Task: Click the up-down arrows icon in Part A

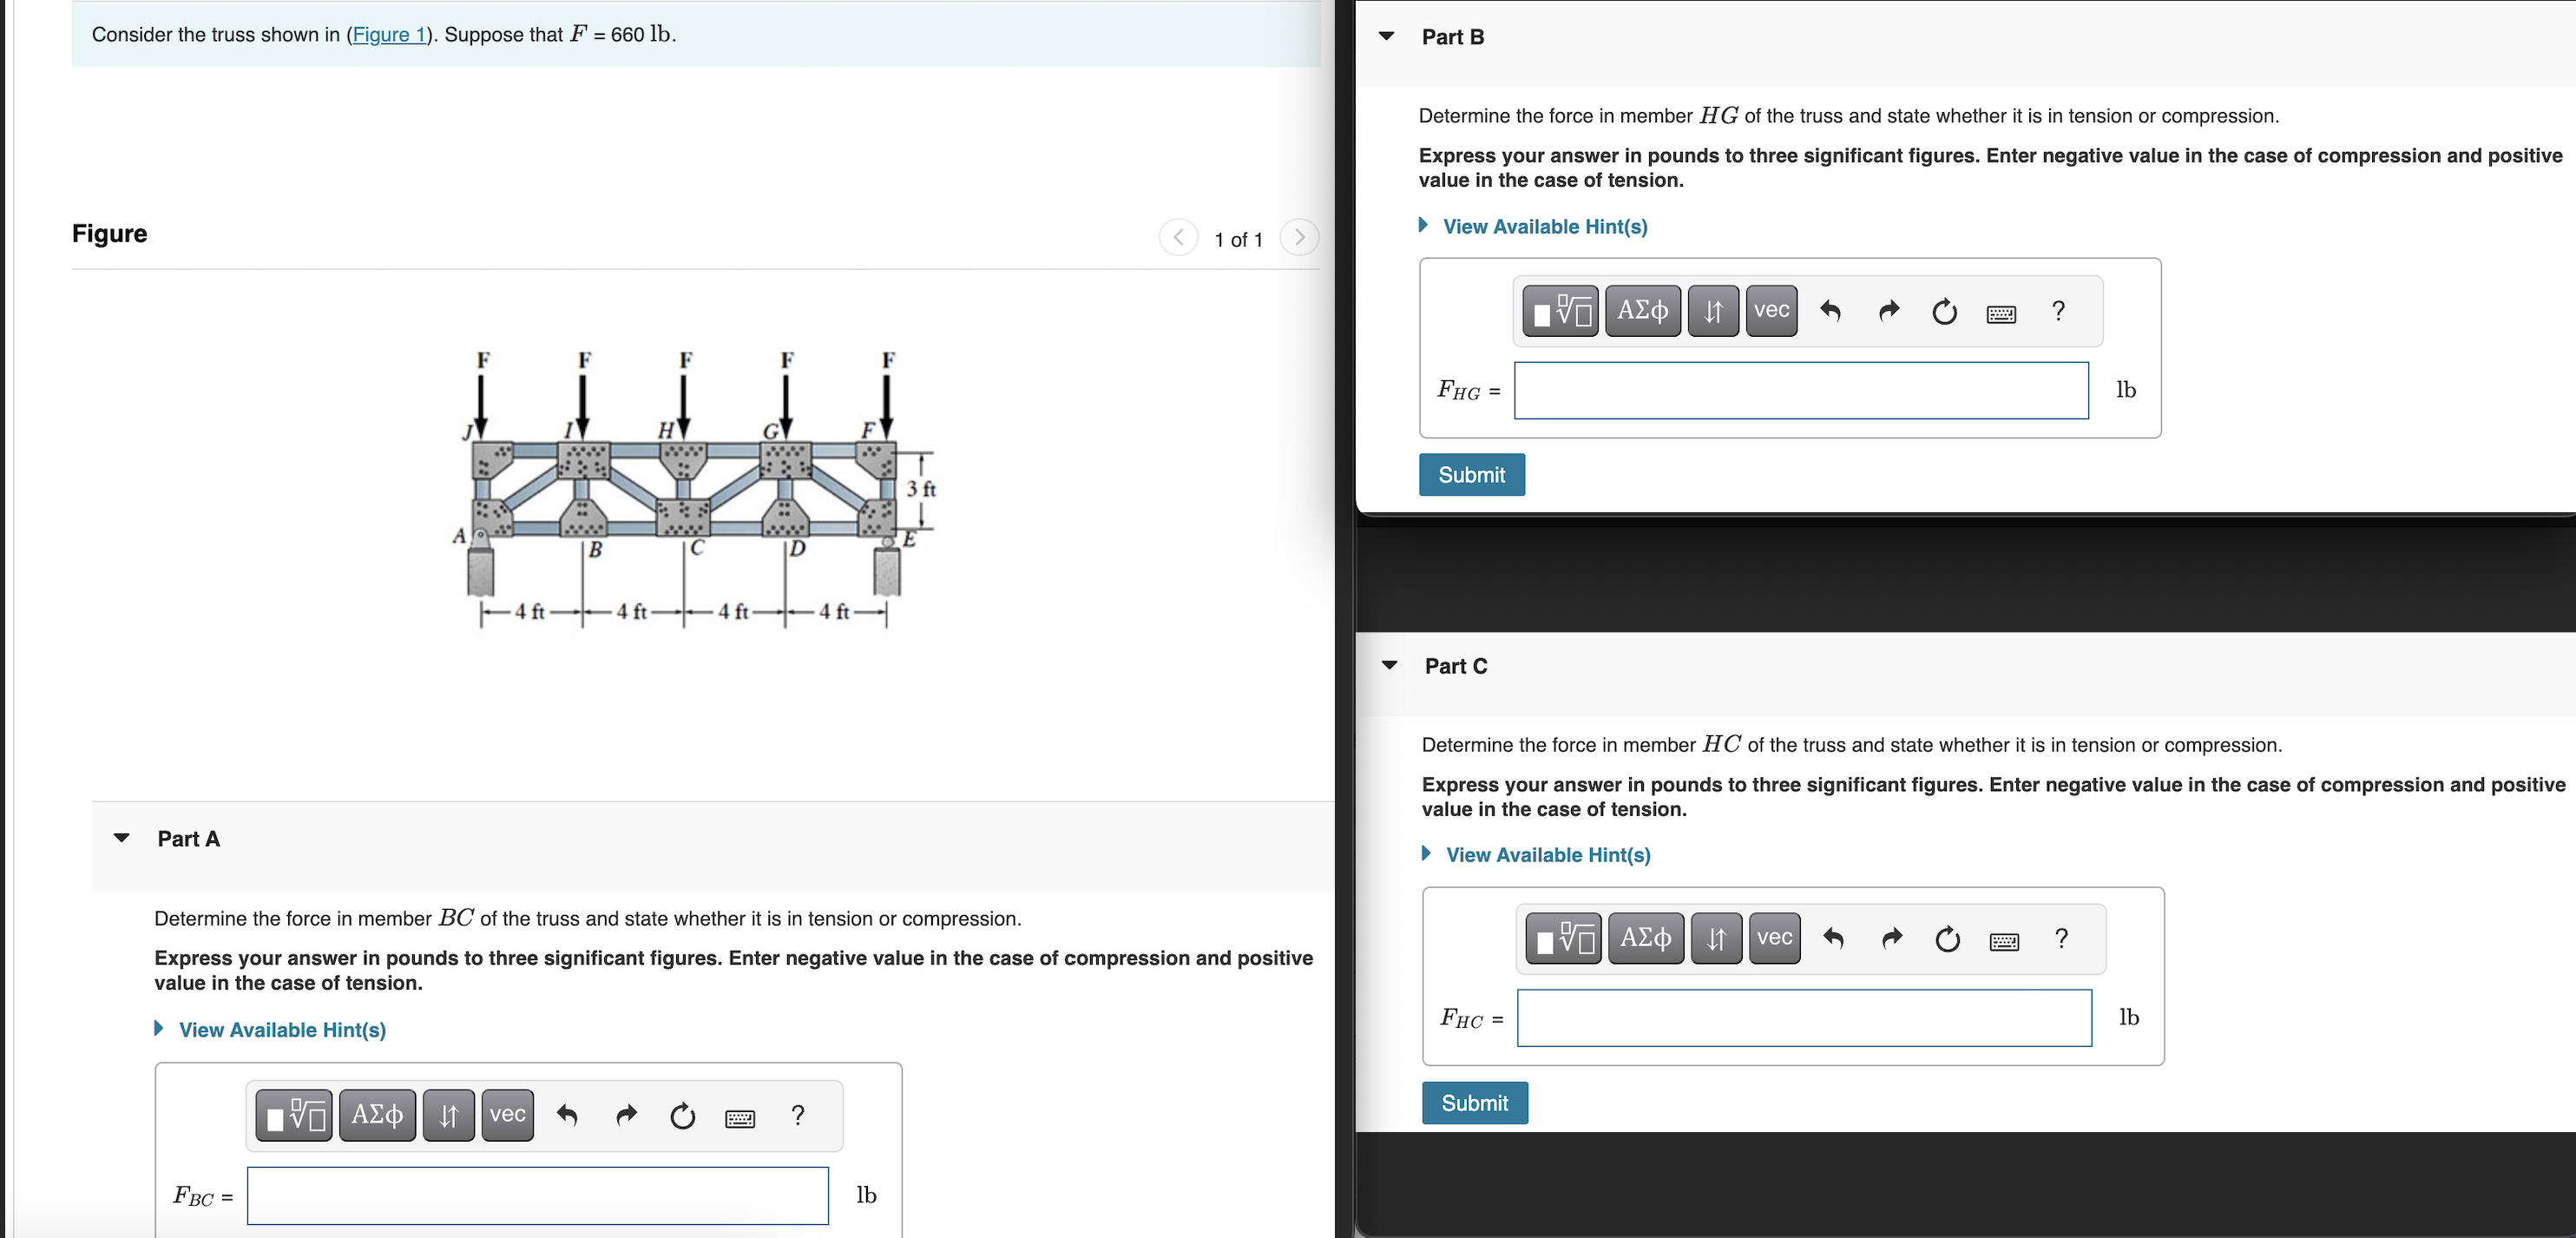Action: click(447, 1114)
